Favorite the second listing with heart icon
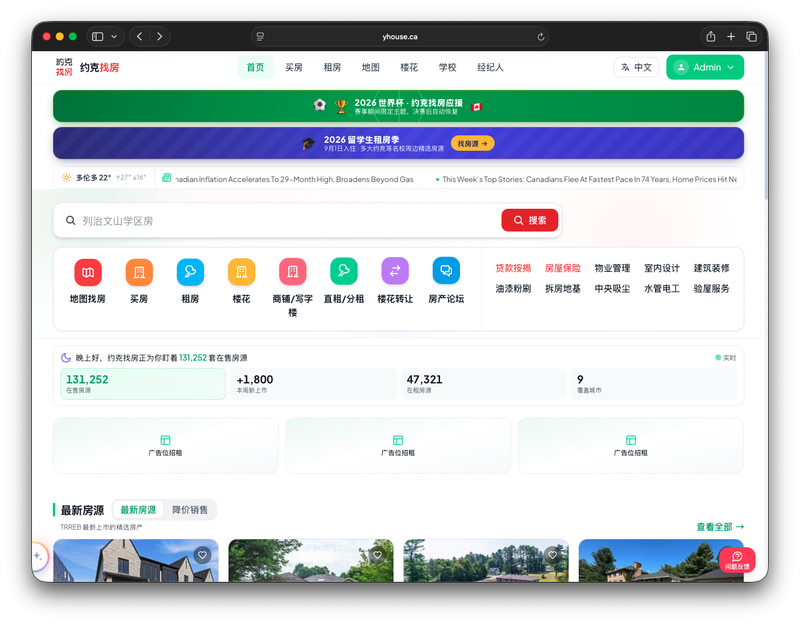Viewport: 800px width, 624px height. coord(377,555)
